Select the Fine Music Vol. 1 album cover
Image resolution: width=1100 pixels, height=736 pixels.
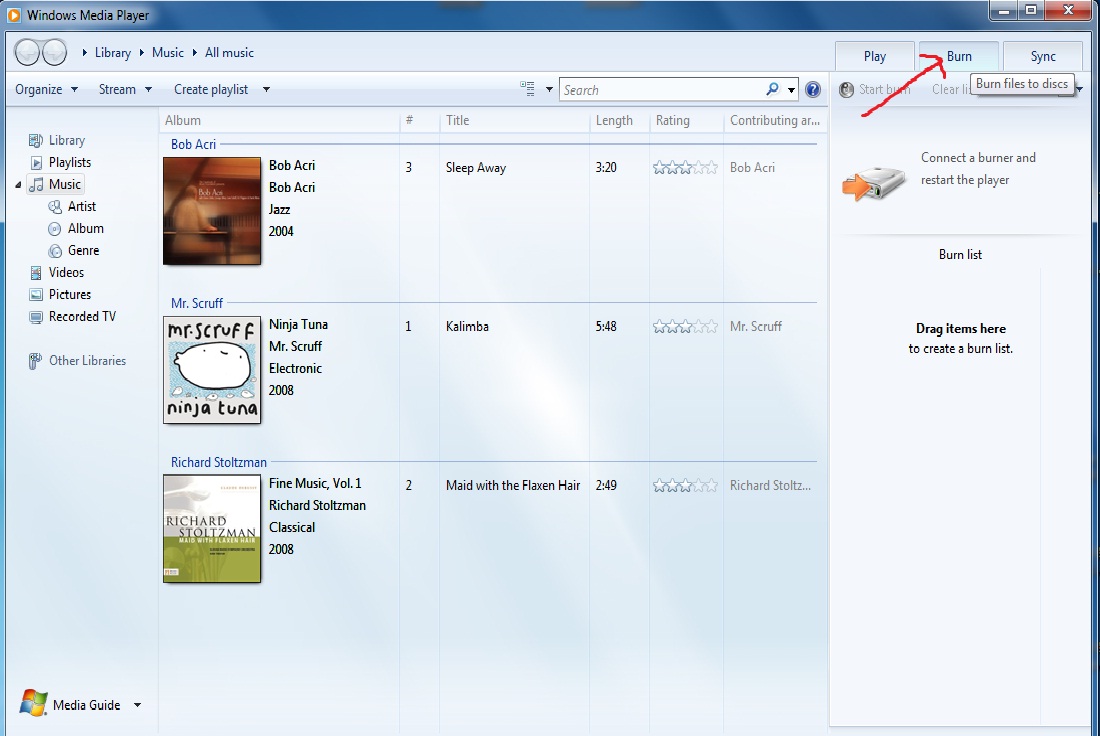point(212,528)
